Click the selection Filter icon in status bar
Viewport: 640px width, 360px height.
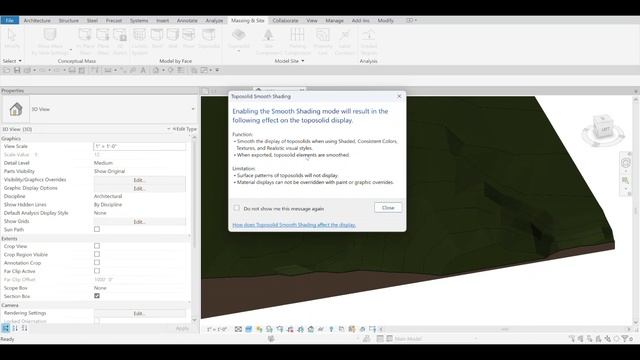point(625,338)
